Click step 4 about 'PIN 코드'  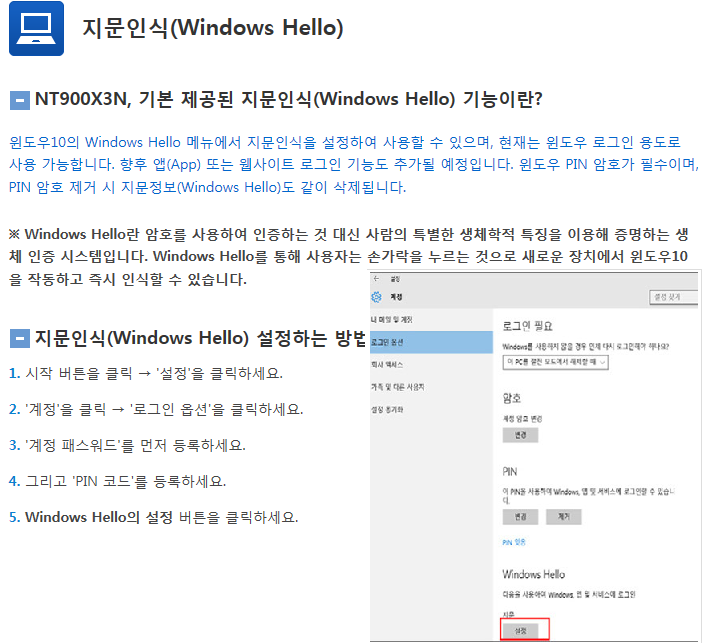pyautogui.click(x=117, y=481)
